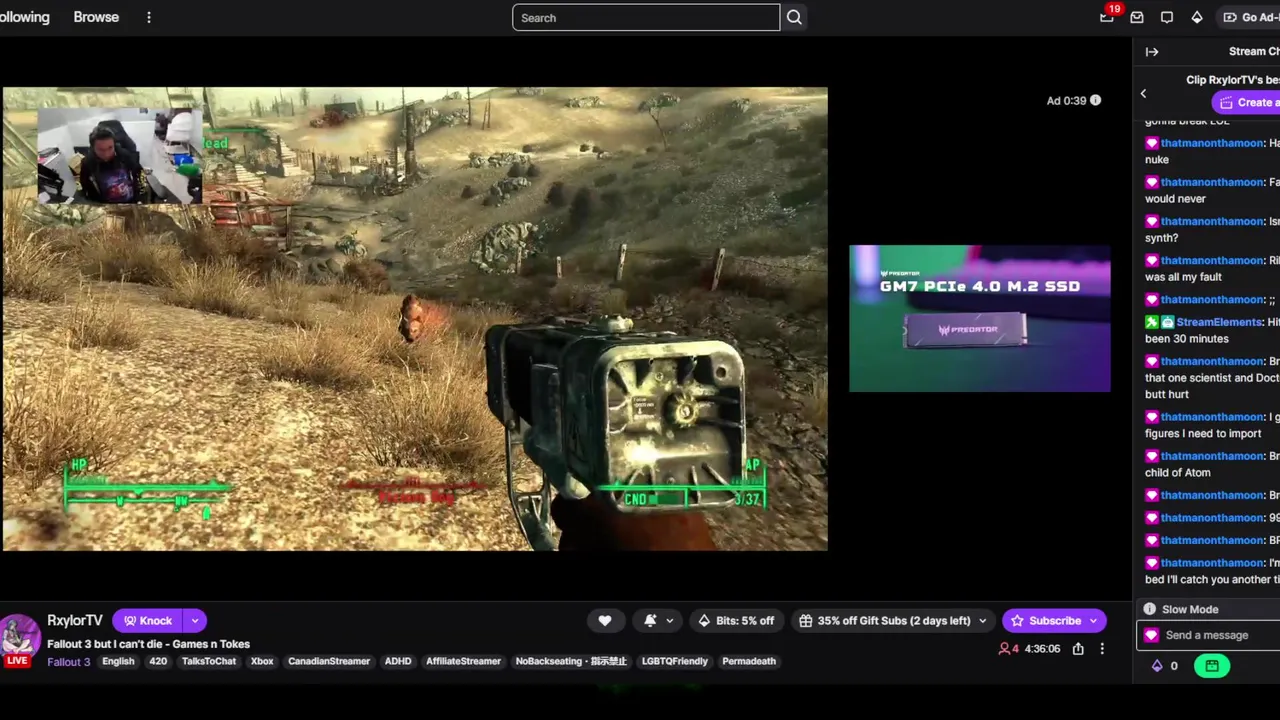Screen dimensions: 1280x720
Task: Click the bits diamond icon below chat input
Action: [1157, 666]
